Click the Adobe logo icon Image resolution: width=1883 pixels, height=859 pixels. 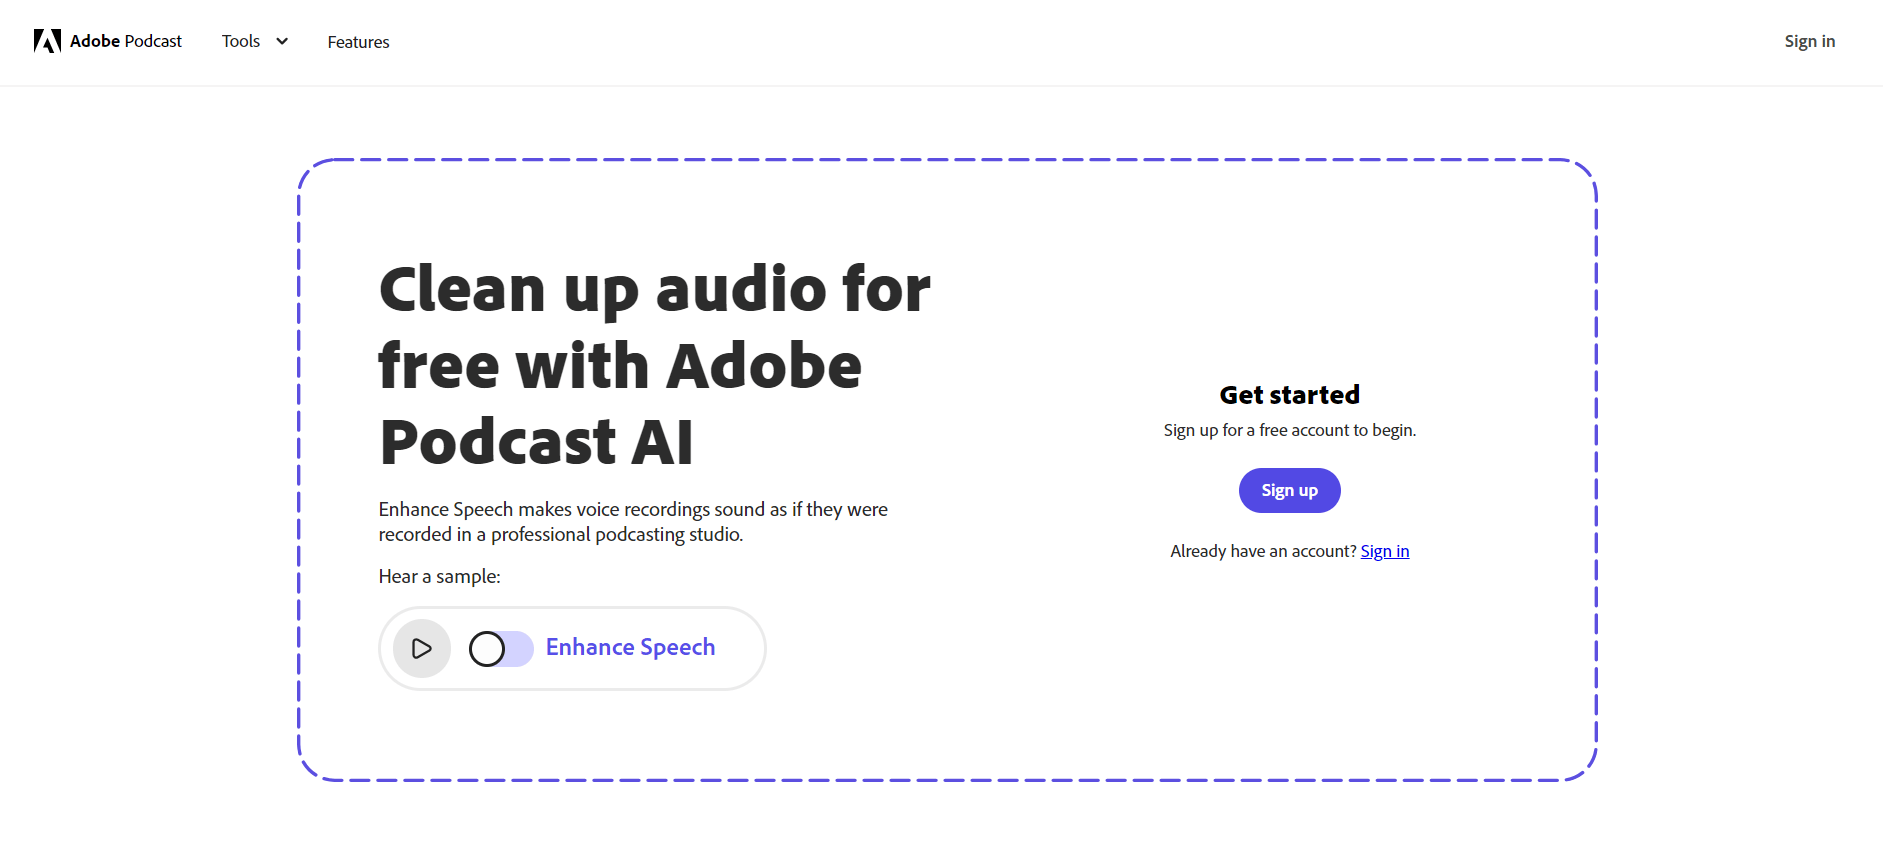(47, 41)
